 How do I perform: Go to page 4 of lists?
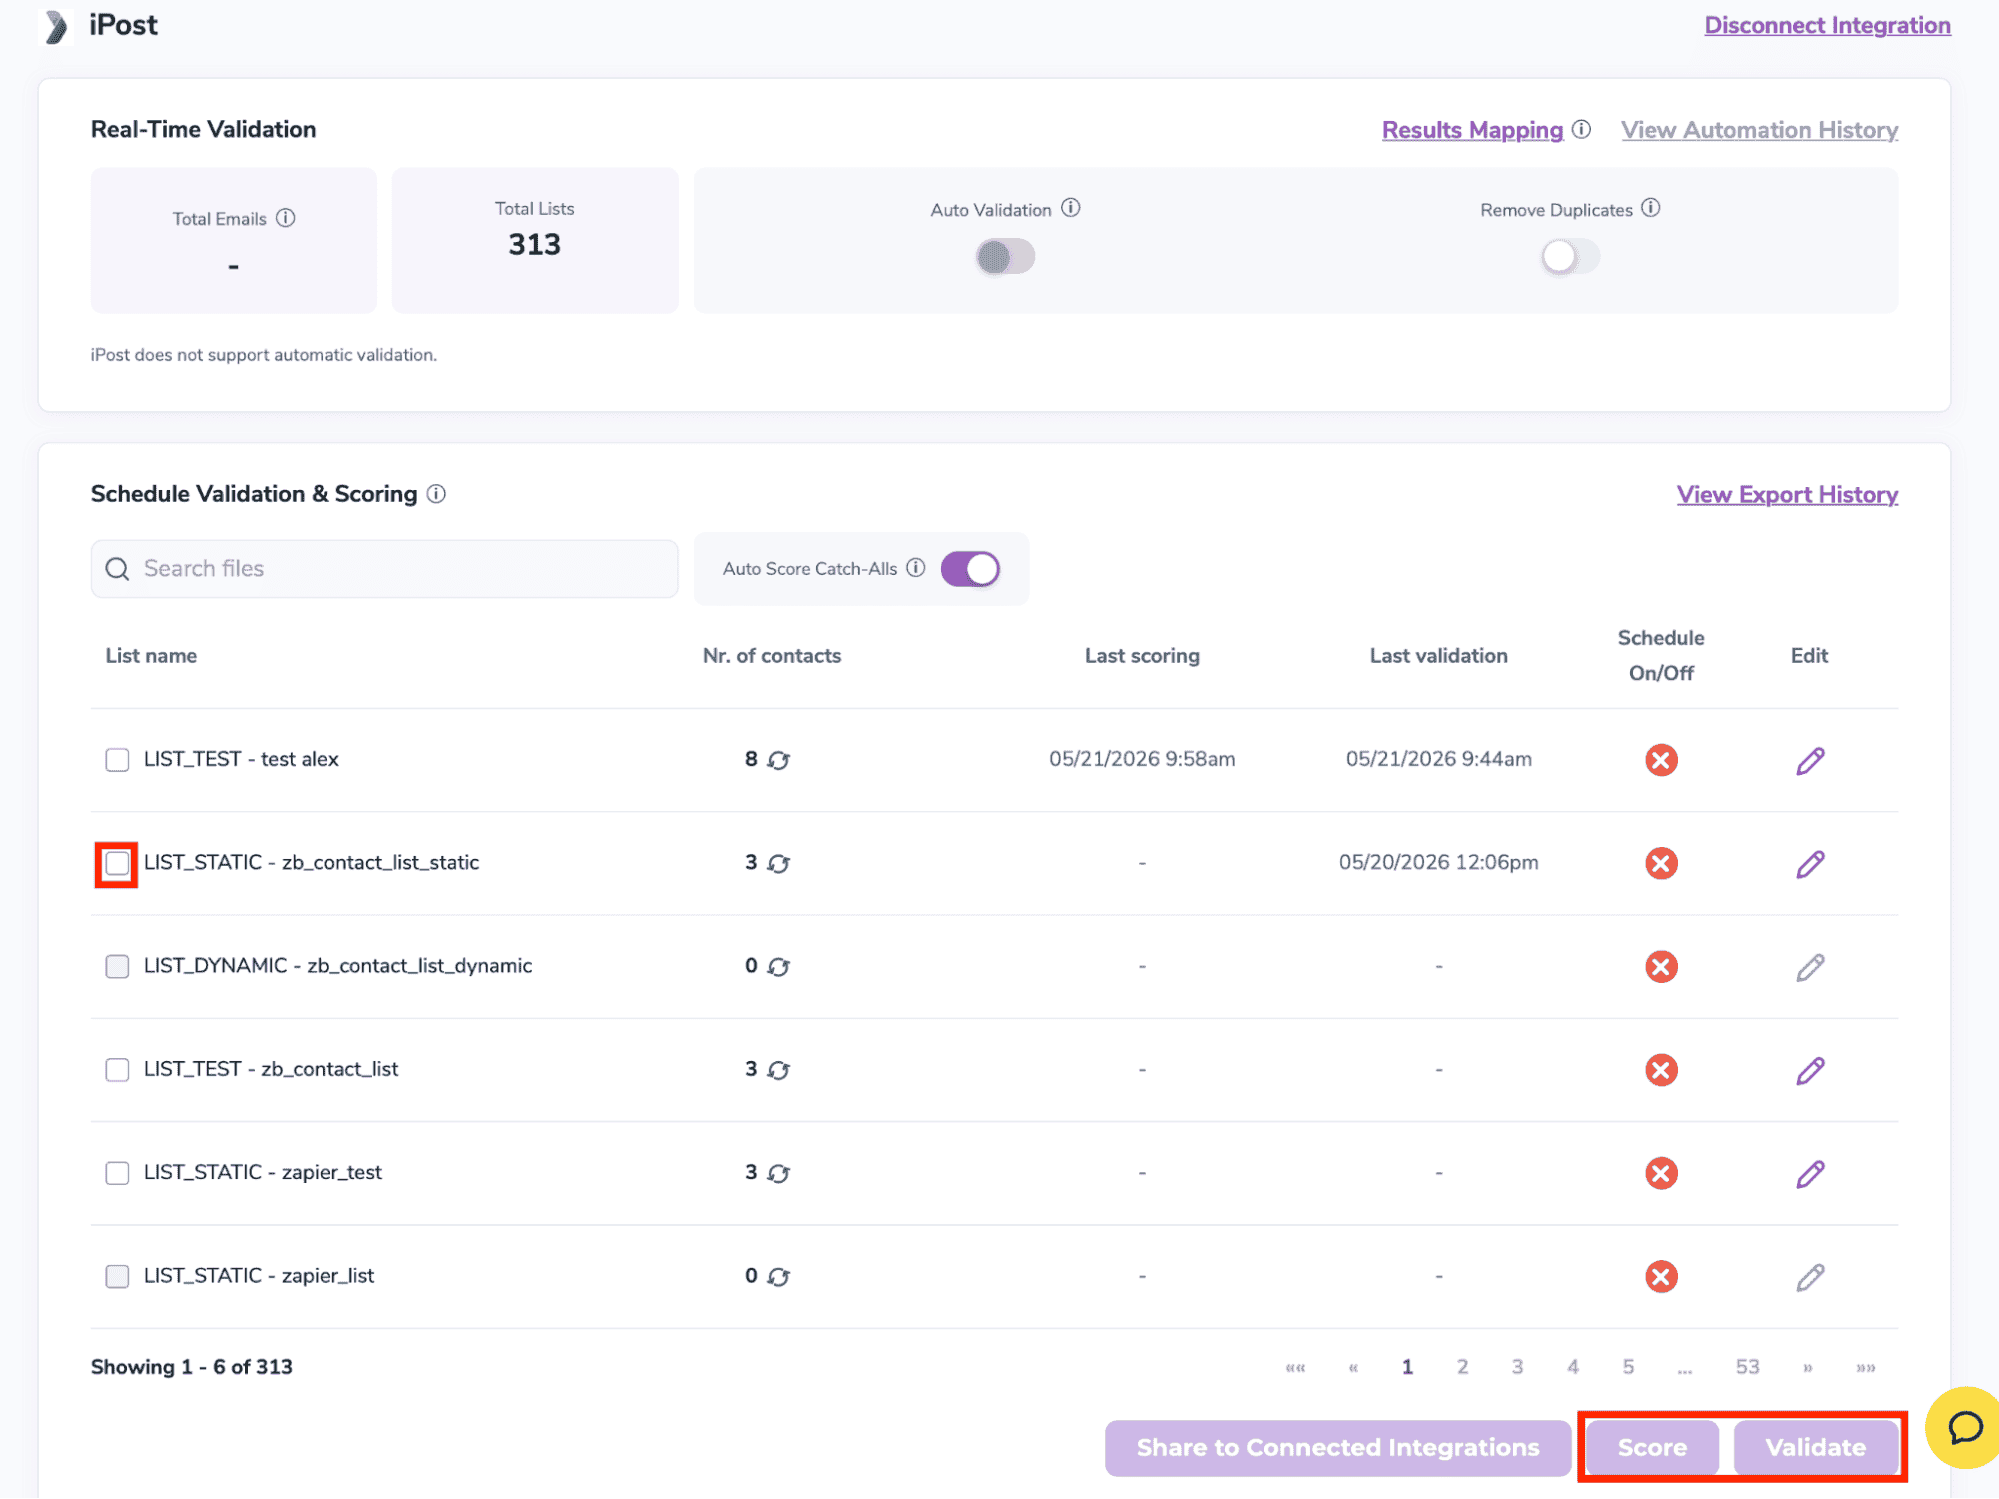(x=1573, y=1367)
